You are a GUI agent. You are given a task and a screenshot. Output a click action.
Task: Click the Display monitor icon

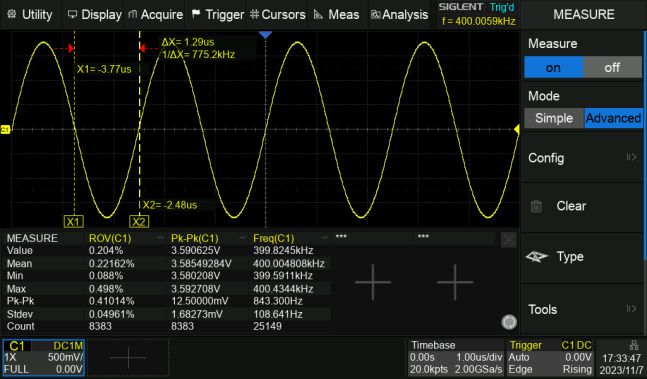click(72, 14)
